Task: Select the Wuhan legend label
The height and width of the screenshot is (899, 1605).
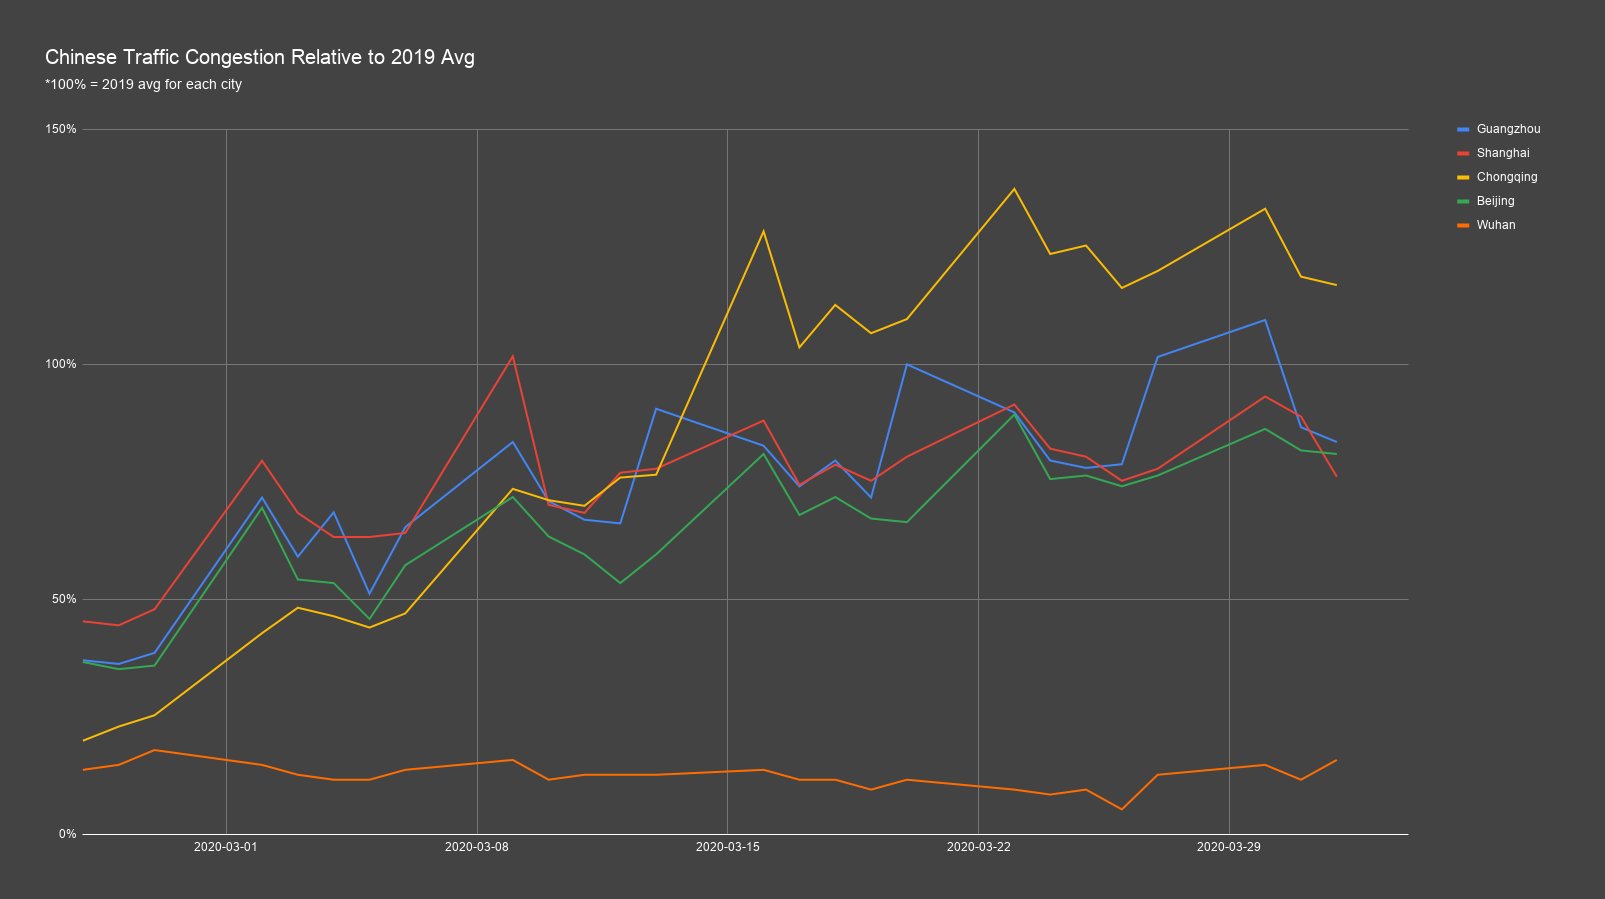Action: coord(1496,225)
